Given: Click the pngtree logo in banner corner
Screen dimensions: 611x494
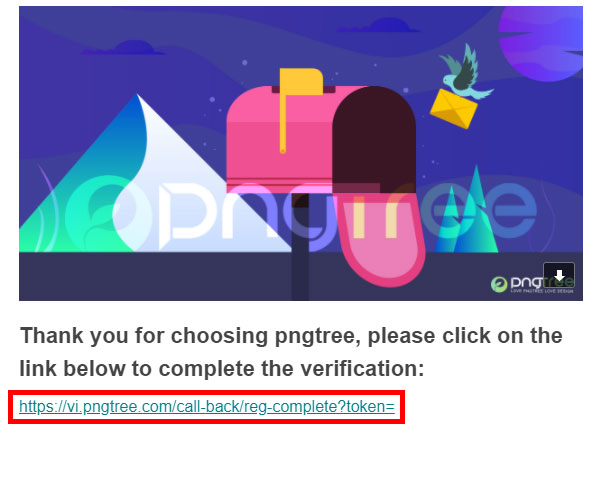Looking at the screenshot, I should [532, 284].
